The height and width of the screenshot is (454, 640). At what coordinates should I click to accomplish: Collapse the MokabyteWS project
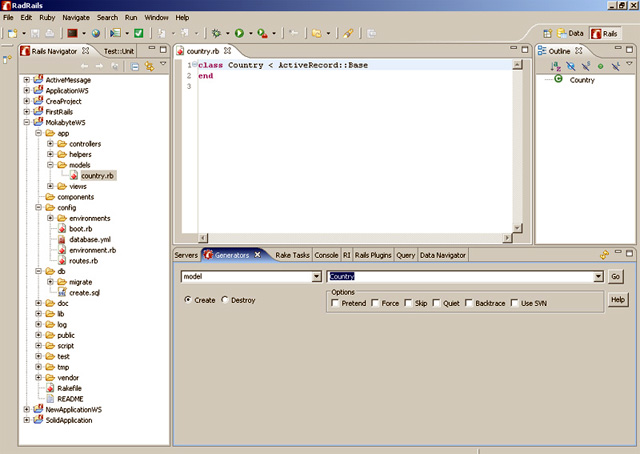click(27, 122)
